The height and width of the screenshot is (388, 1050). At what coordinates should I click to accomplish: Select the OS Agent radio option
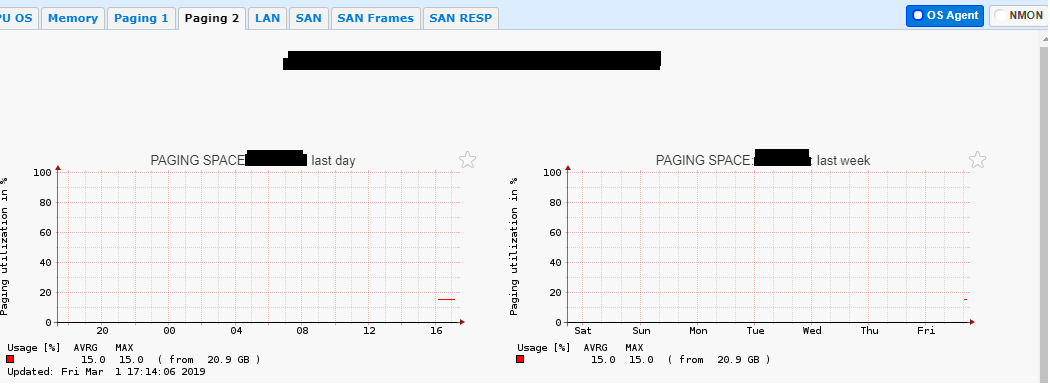(x=945, y=15)
